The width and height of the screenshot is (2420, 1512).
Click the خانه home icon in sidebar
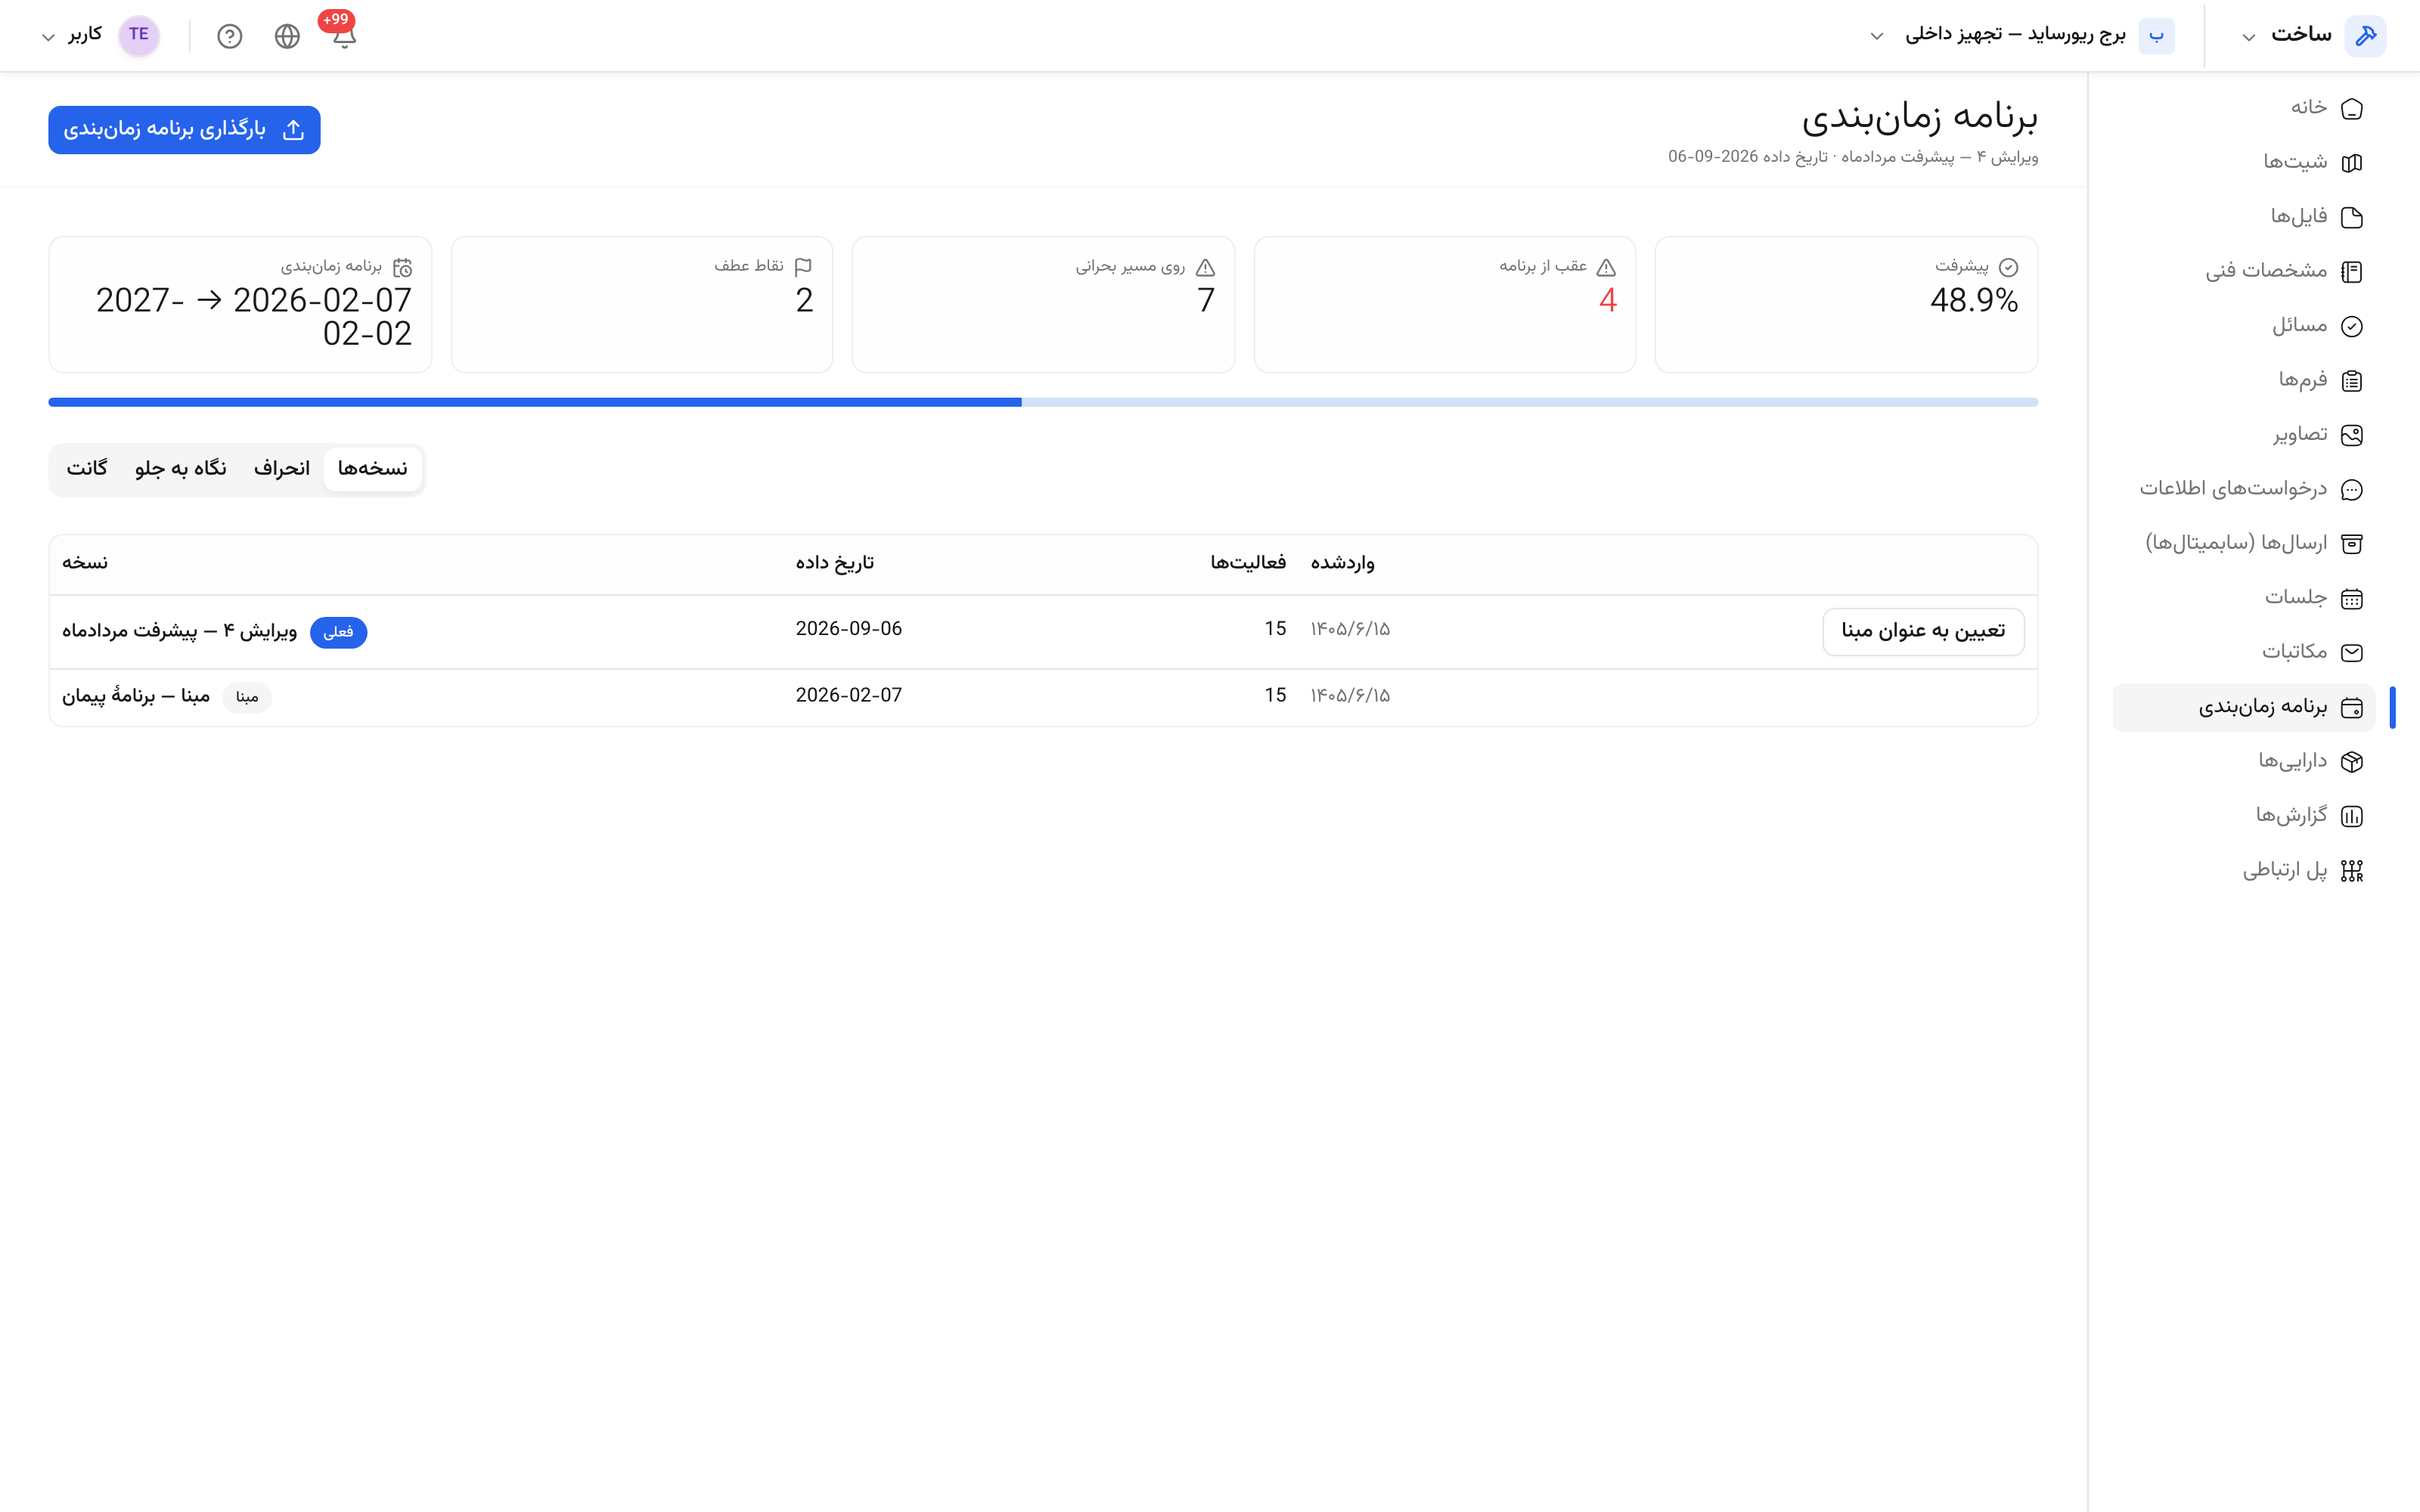pos(2352,108)
